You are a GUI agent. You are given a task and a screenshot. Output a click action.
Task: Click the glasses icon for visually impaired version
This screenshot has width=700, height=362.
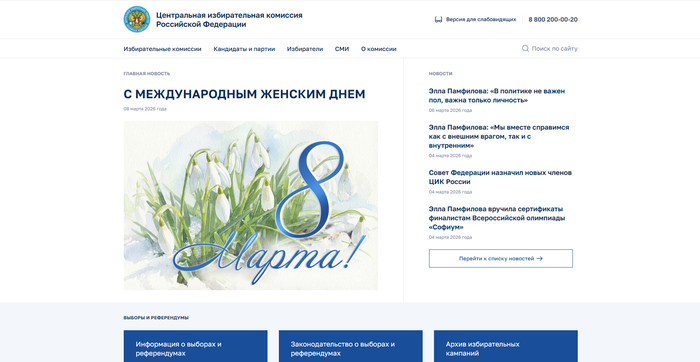tap(438, 20)
